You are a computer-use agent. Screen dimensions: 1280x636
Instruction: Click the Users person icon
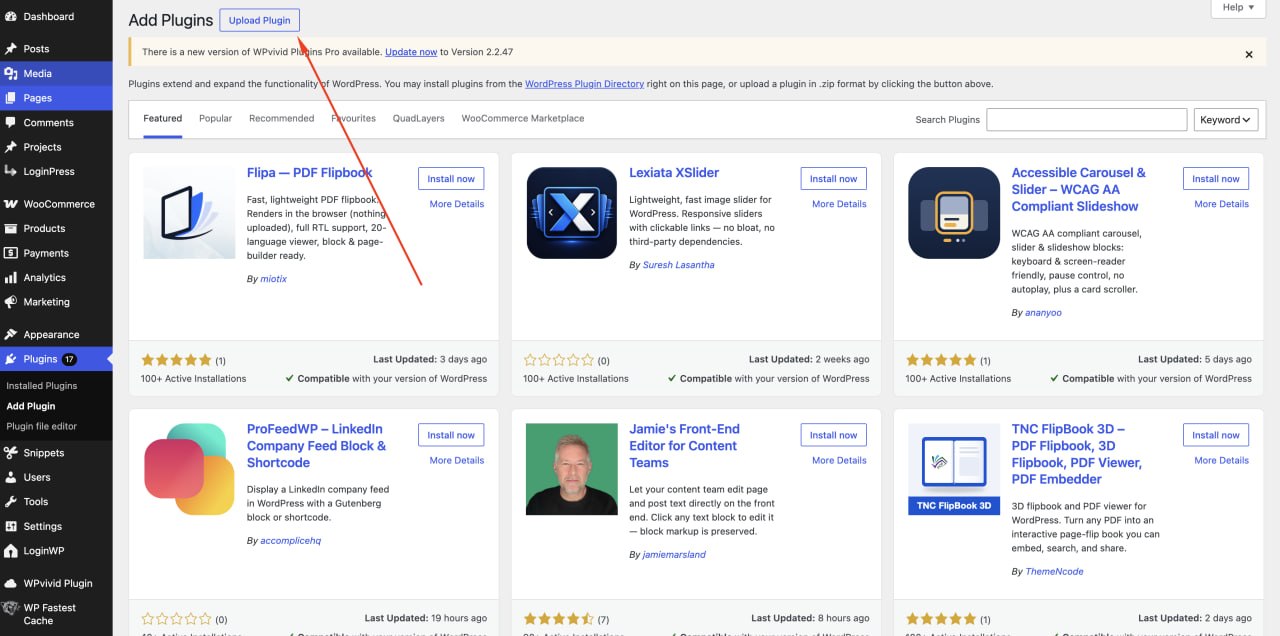click(x=11, y=478)
